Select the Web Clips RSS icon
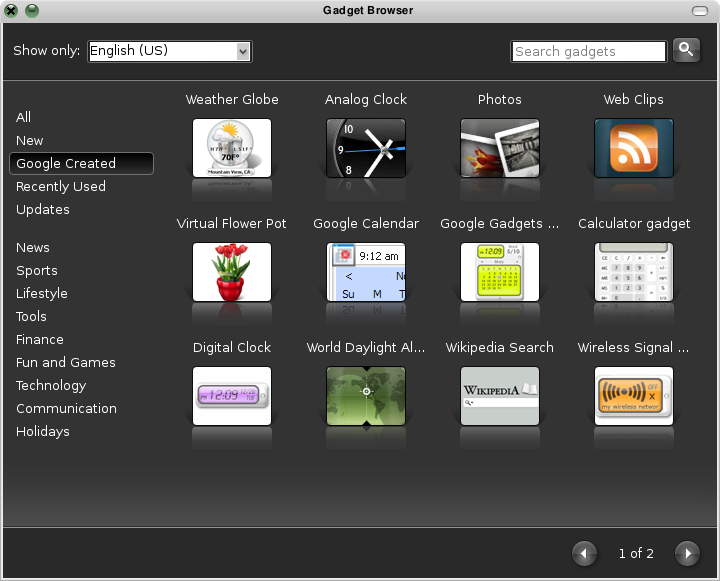This screenshot has width=720, height=581. pyautogui.click(x=634, y=148)
